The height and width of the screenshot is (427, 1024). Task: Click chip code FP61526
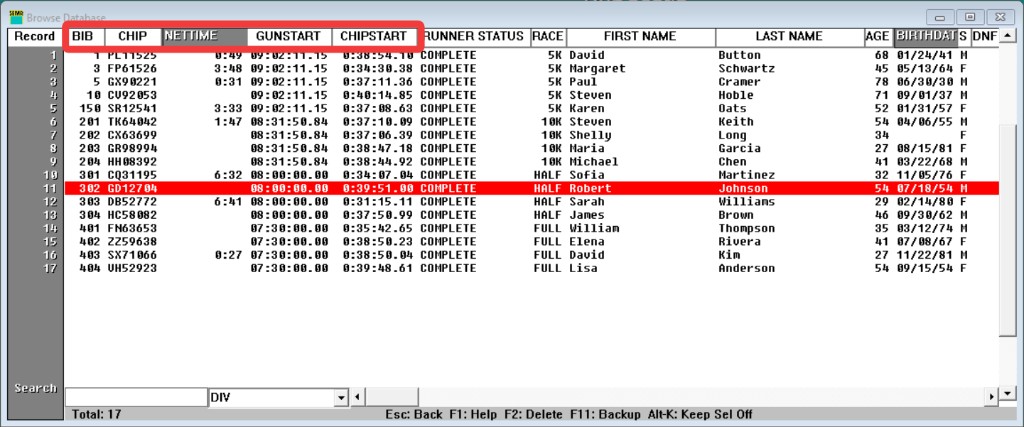133,69
